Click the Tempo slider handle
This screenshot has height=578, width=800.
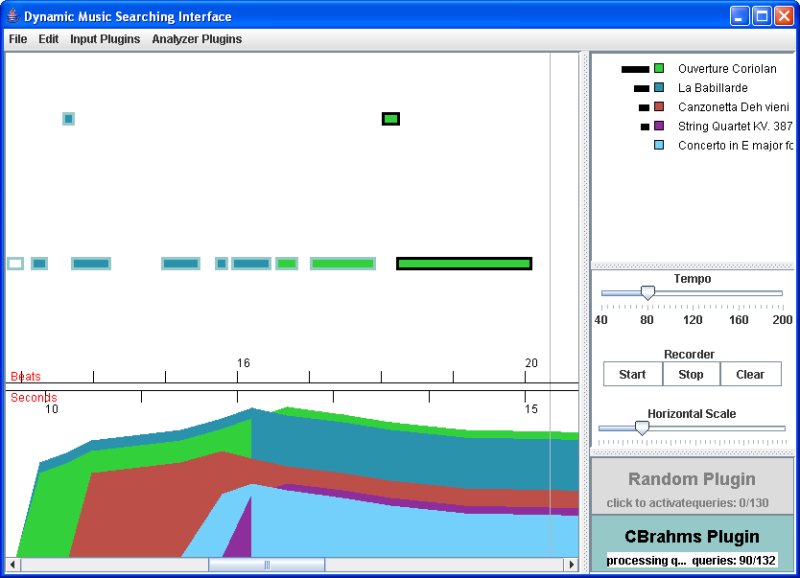click(x=647, y=292)
